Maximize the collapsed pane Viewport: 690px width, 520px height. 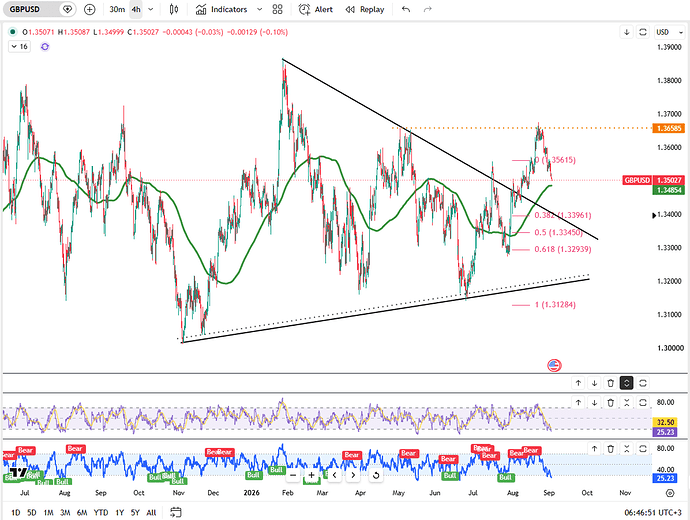tap(643, 383)
